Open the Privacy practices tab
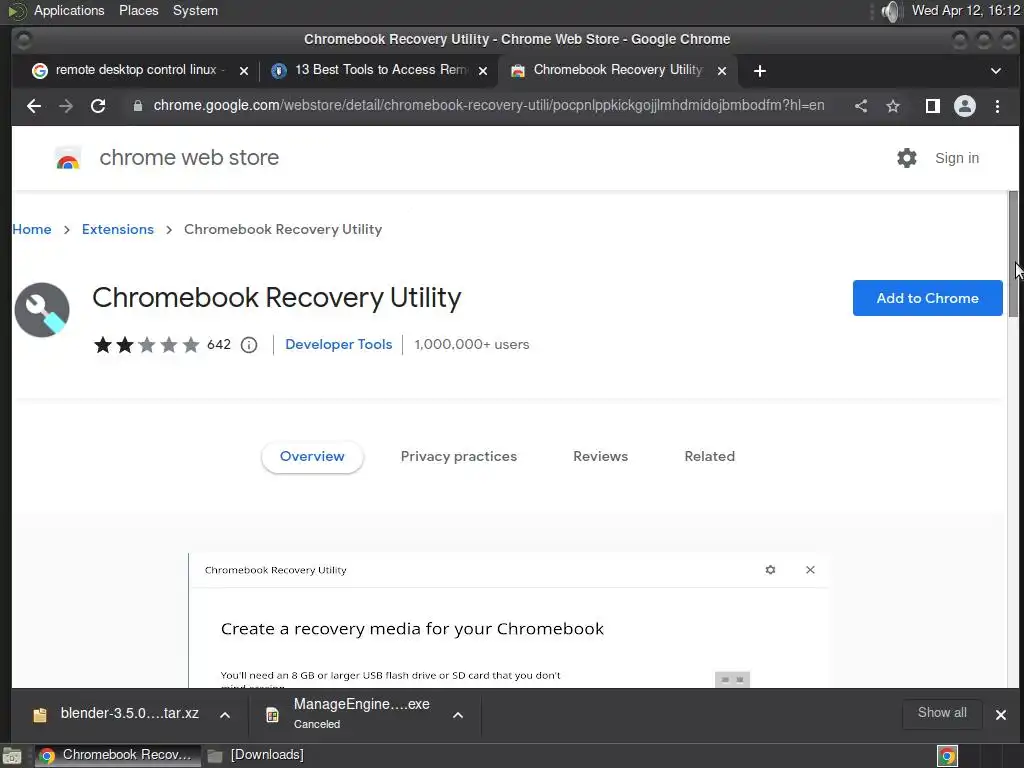Screen dimensions: 1024x768 pos(458,456)
